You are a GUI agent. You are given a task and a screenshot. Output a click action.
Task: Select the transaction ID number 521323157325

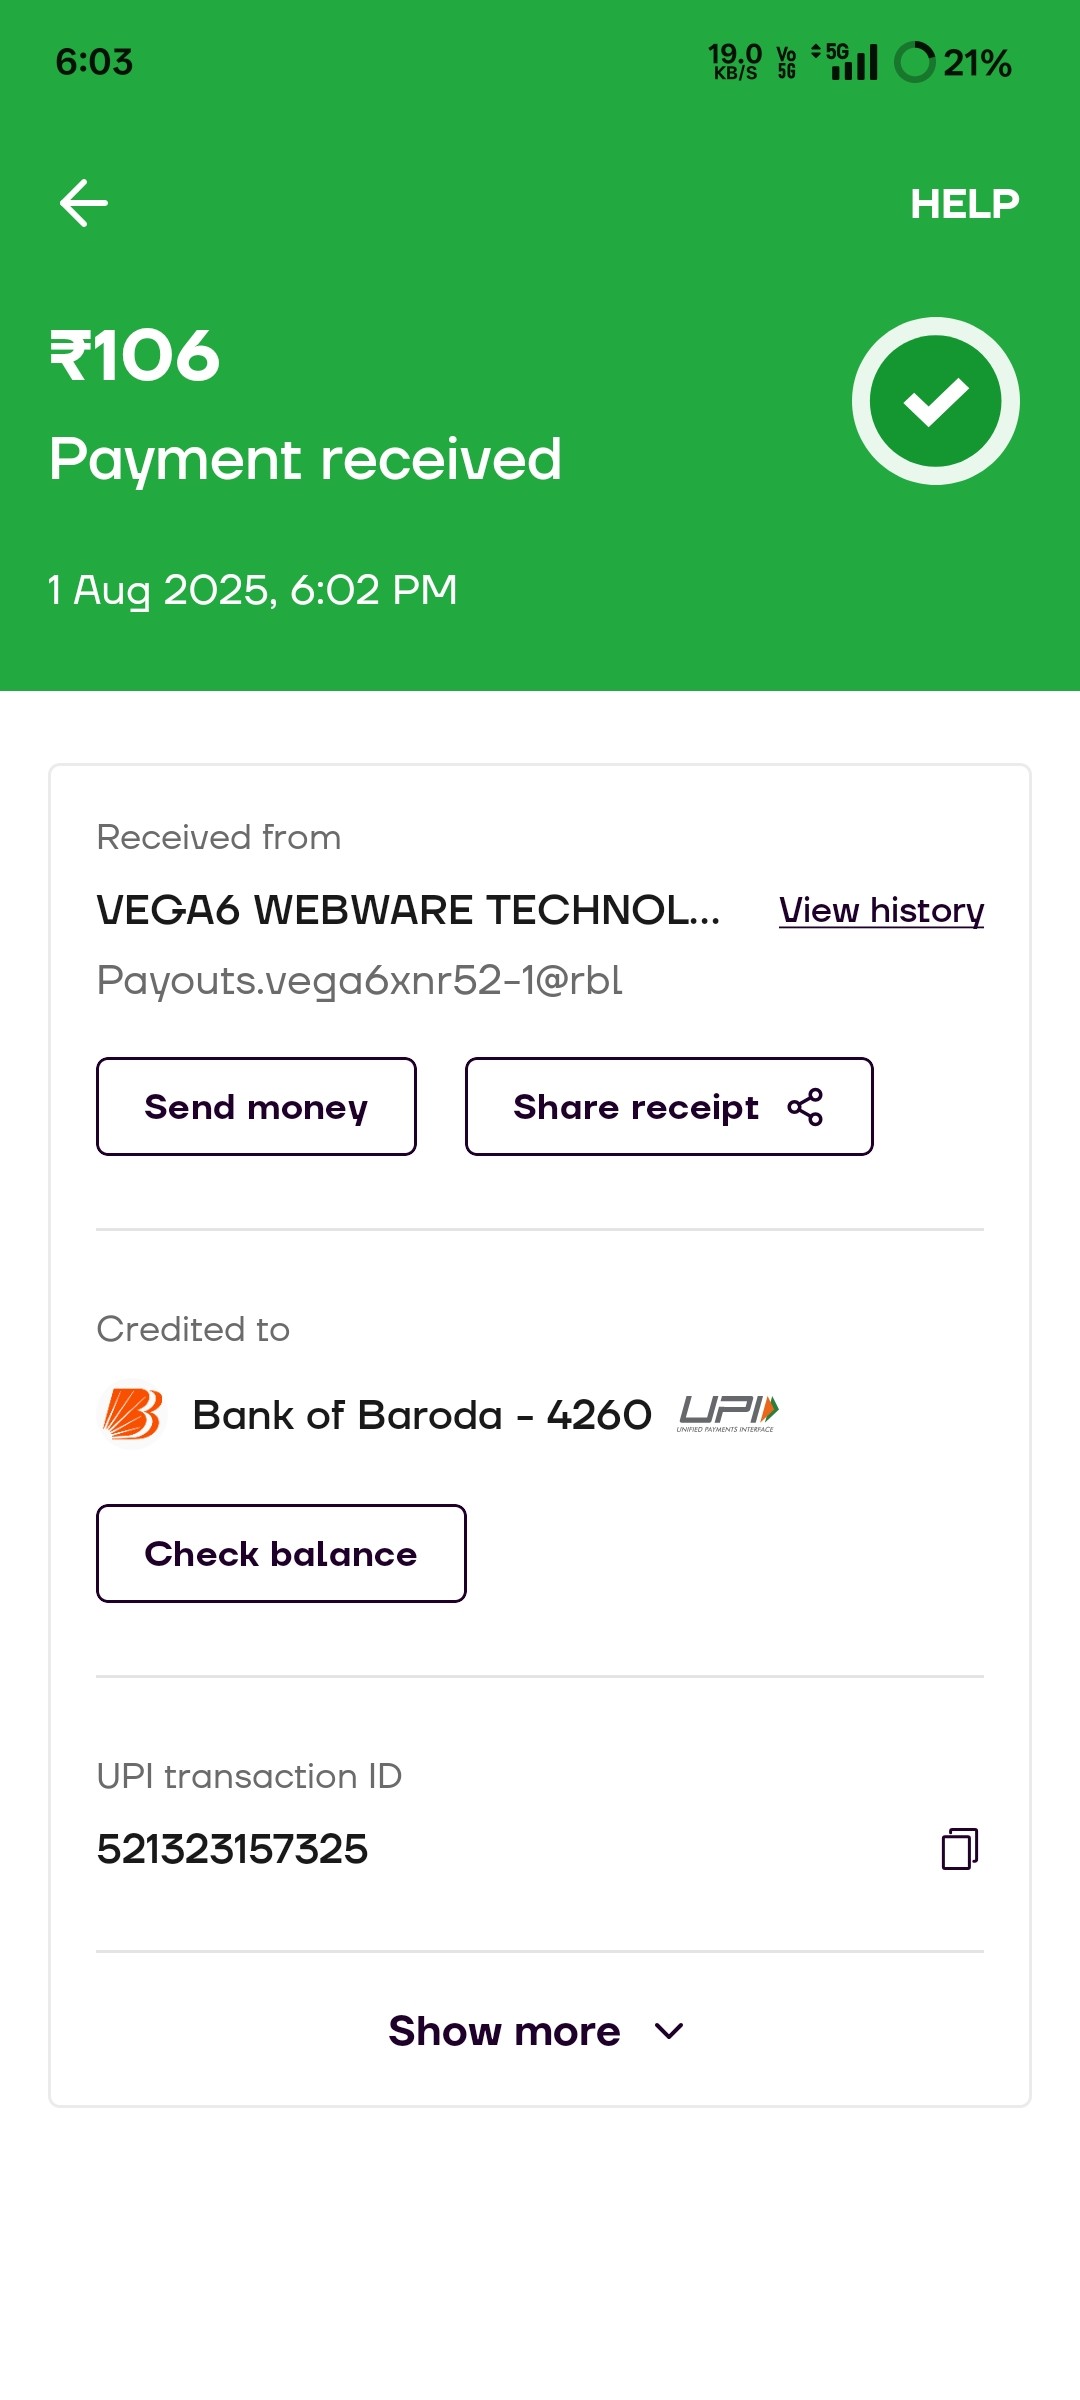point(232,1849)
